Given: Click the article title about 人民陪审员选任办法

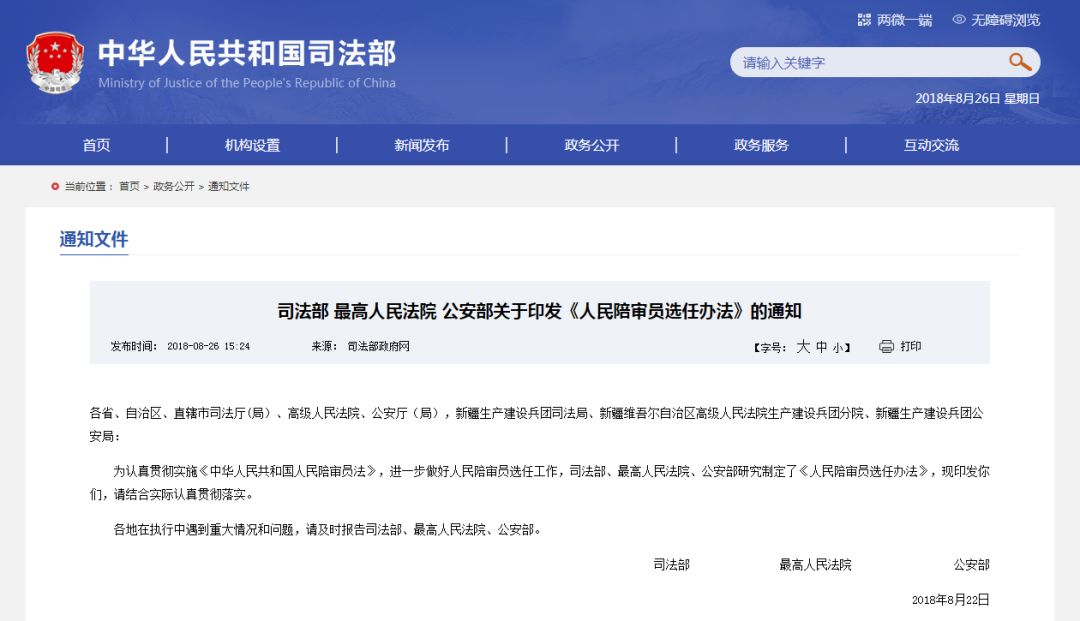Looking at the screenshot, I should coord(539,311).
